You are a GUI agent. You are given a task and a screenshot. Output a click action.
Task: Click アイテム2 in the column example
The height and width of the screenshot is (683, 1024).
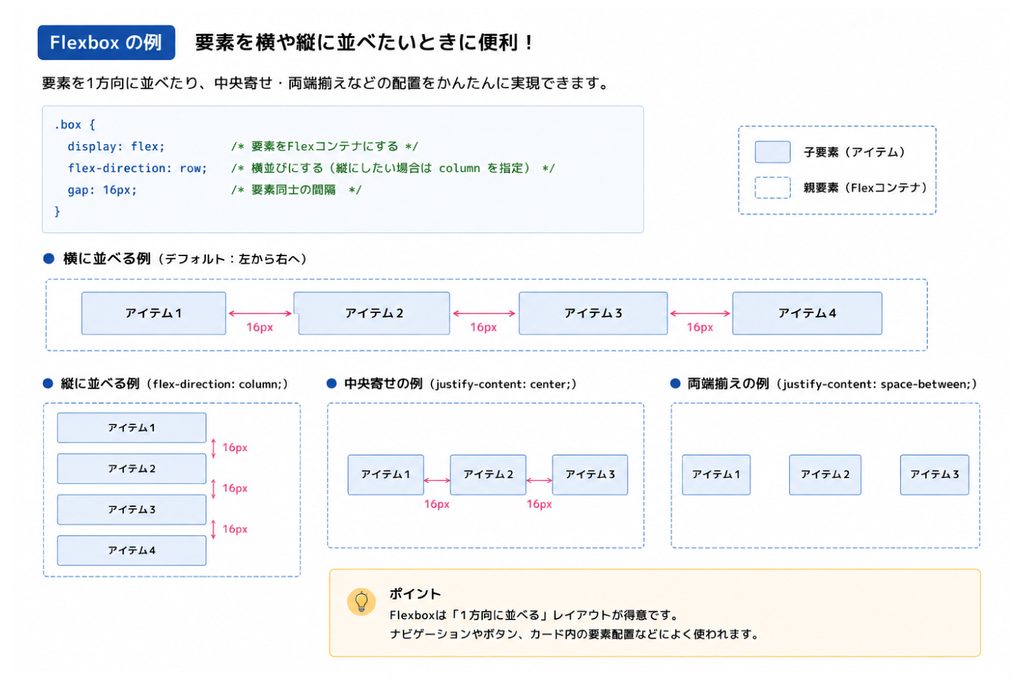131,468
